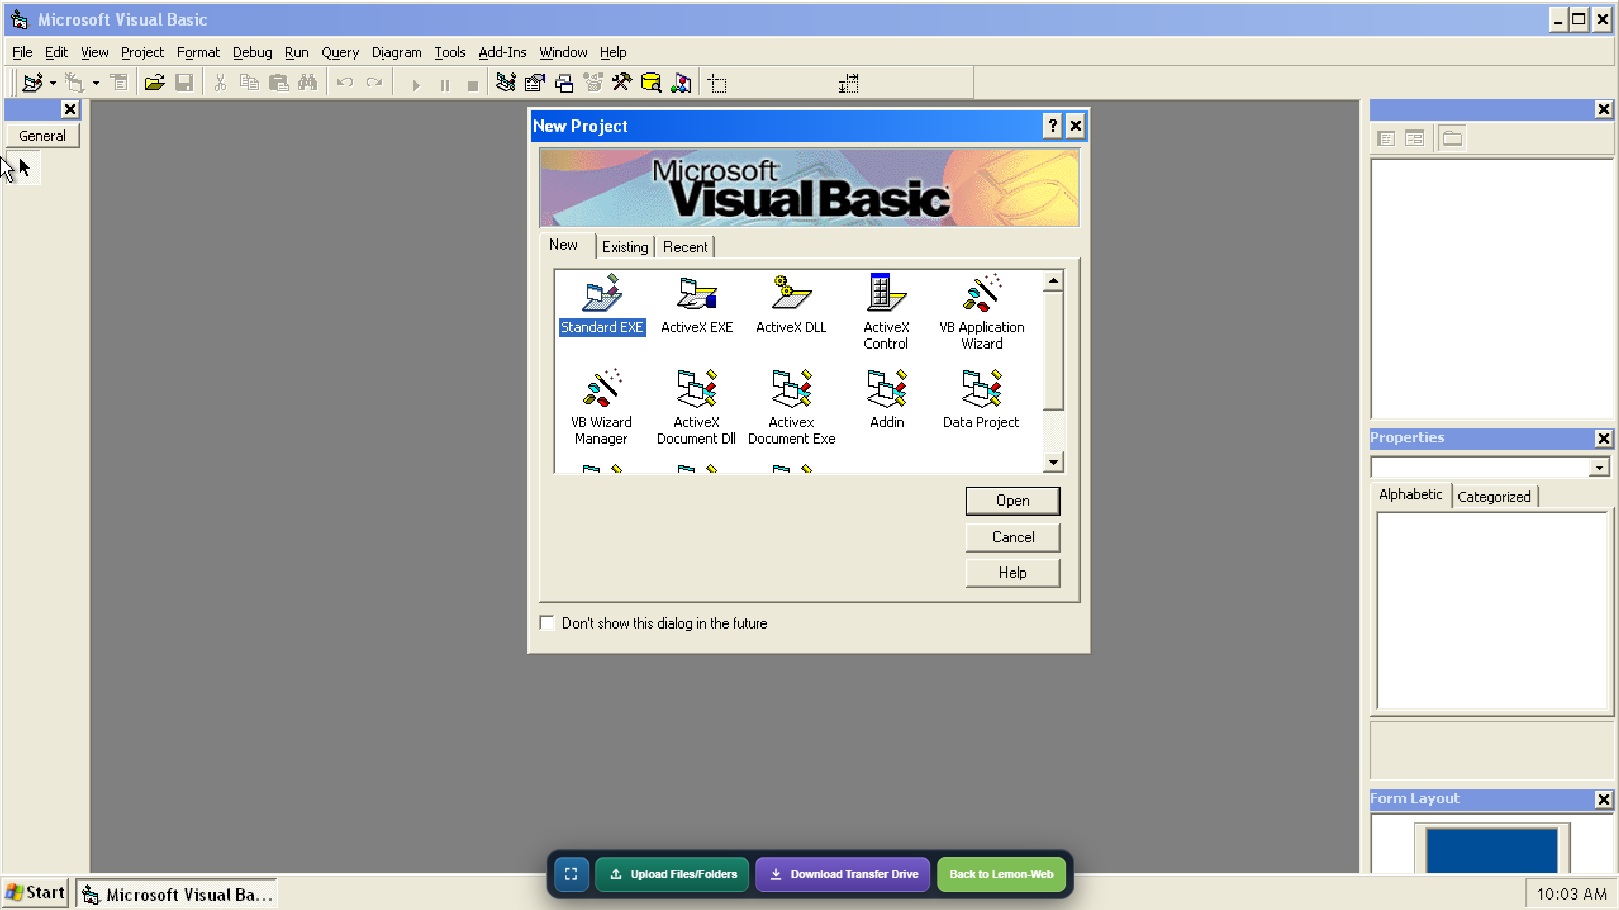Viewport: 1619px width, 910px height.
Task: Click the Start (run) triangle icon
Action: tap(416, 84)
